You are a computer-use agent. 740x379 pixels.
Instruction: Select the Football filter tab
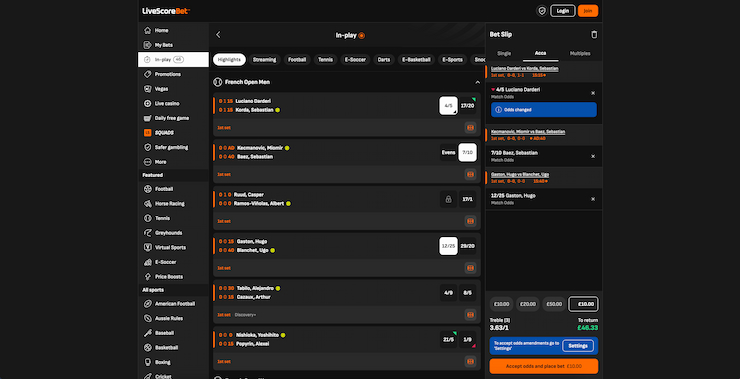(x=297, y=59)
